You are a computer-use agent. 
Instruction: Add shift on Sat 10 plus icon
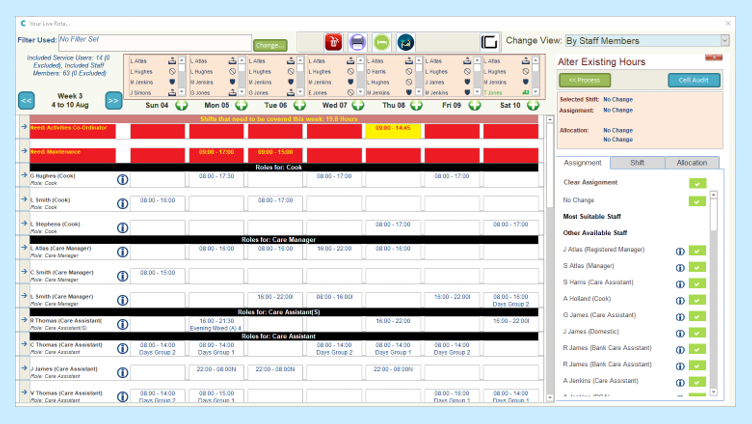(533, 105)
